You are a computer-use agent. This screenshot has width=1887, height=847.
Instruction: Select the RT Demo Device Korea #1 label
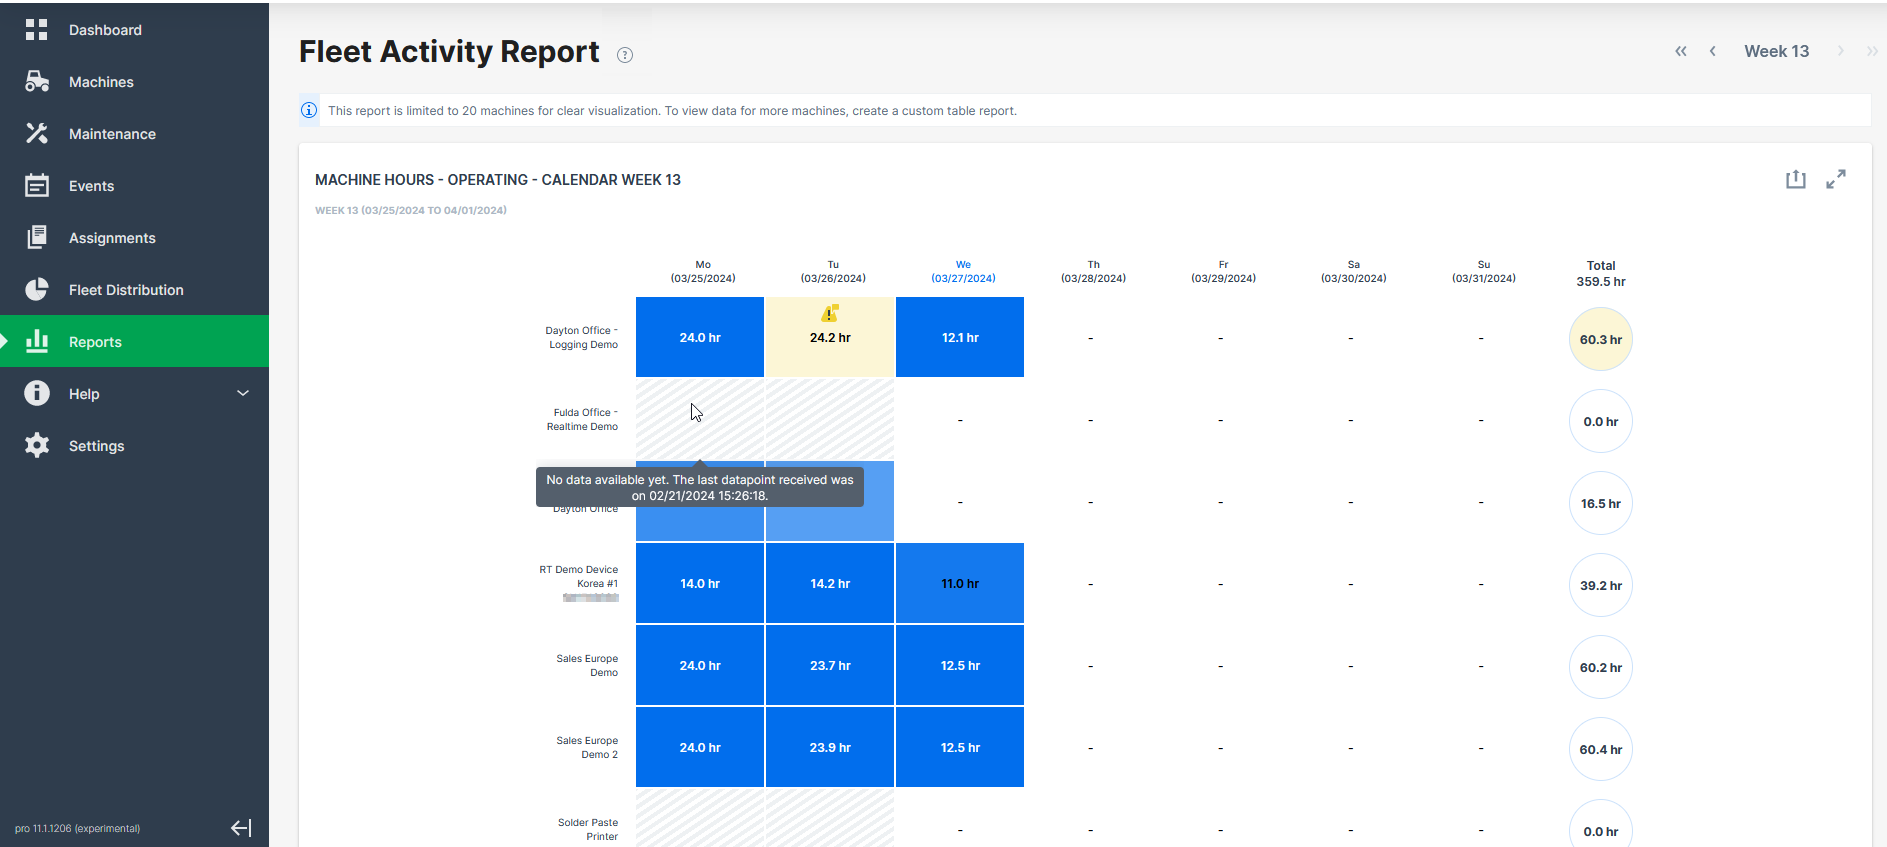[x=579, y=576]
